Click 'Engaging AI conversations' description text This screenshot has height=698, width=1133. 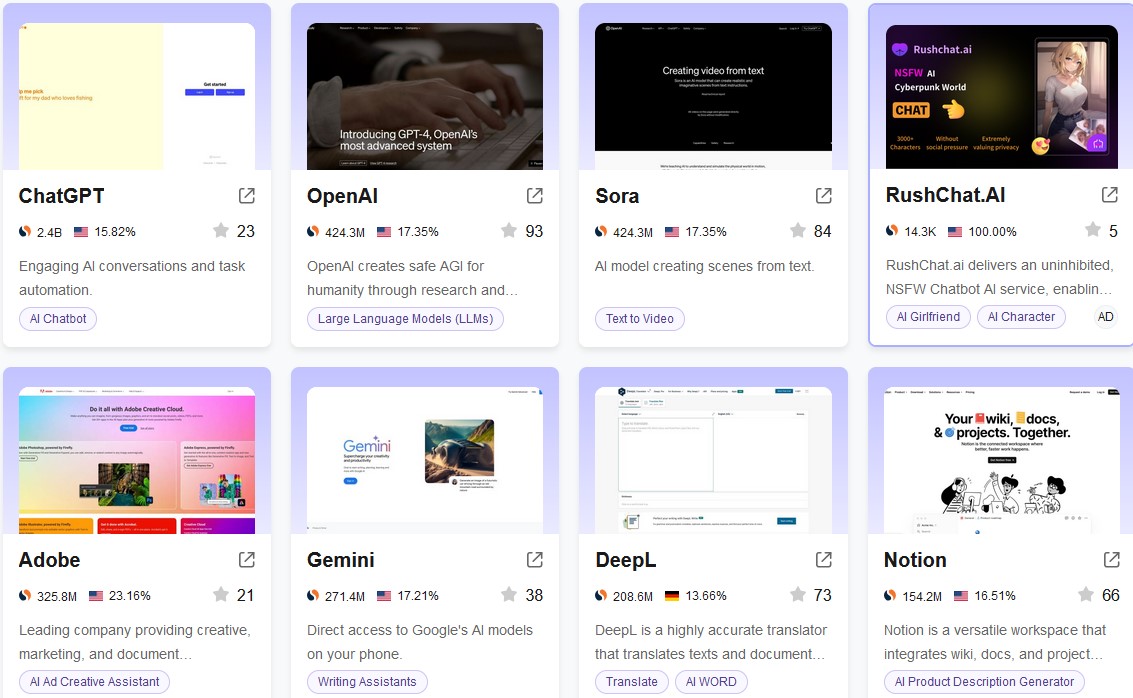point(132,278)
